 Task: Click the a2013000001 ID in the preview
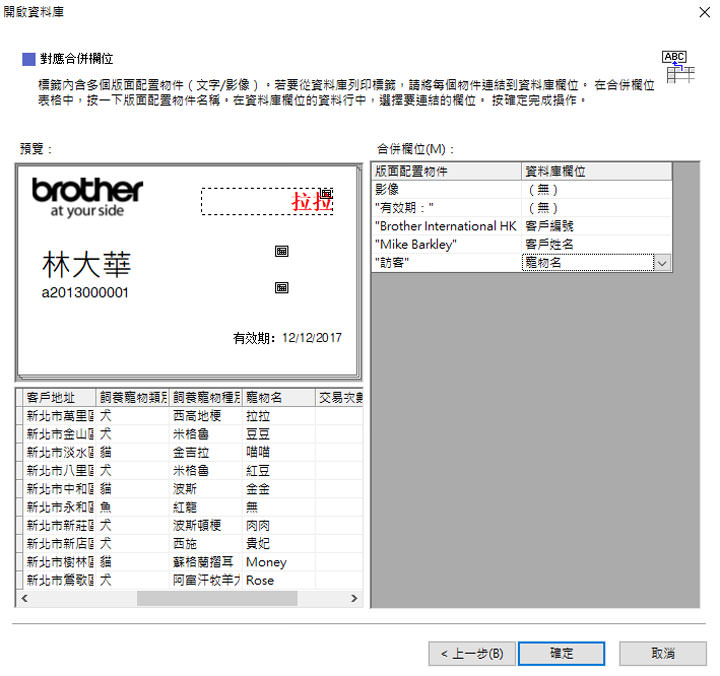pos(85,293)
